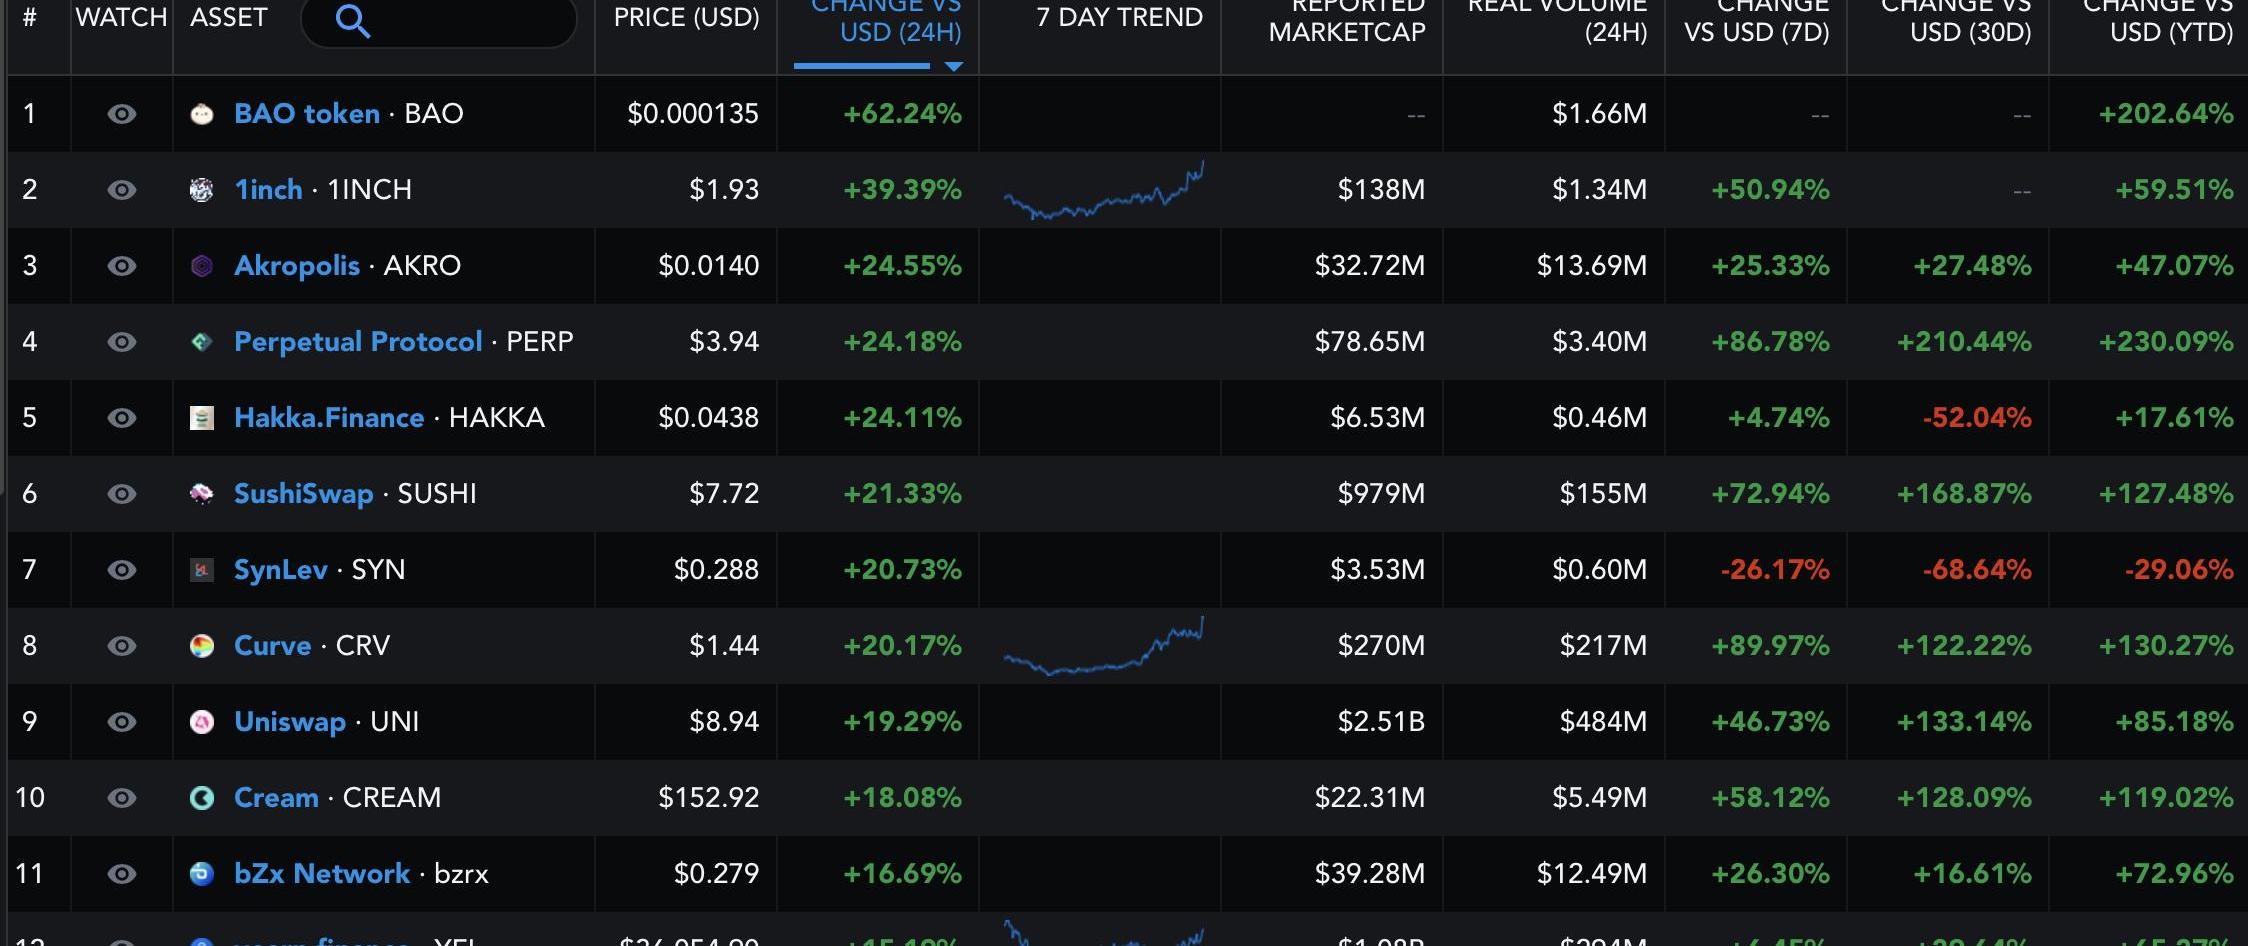Click the Perpetual Protocol logo icon
Viewport: 2248px width, 946px height.
click(202, 342)
